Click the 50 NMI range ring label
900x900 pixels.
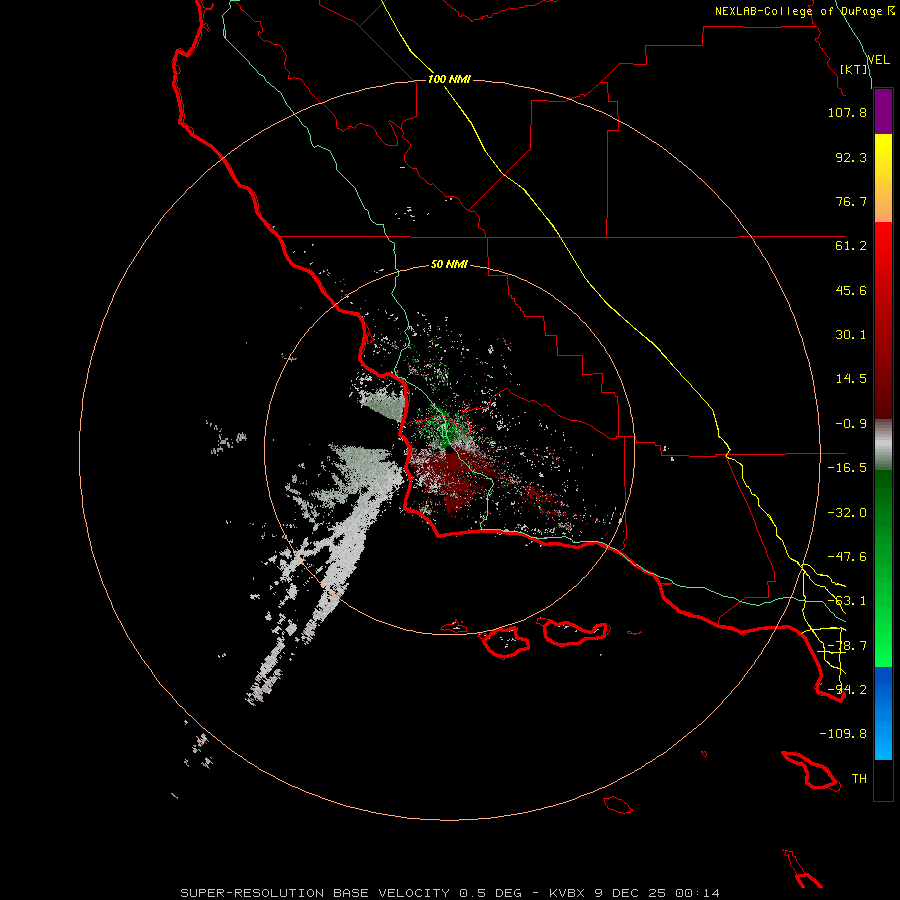pos(449,264)
